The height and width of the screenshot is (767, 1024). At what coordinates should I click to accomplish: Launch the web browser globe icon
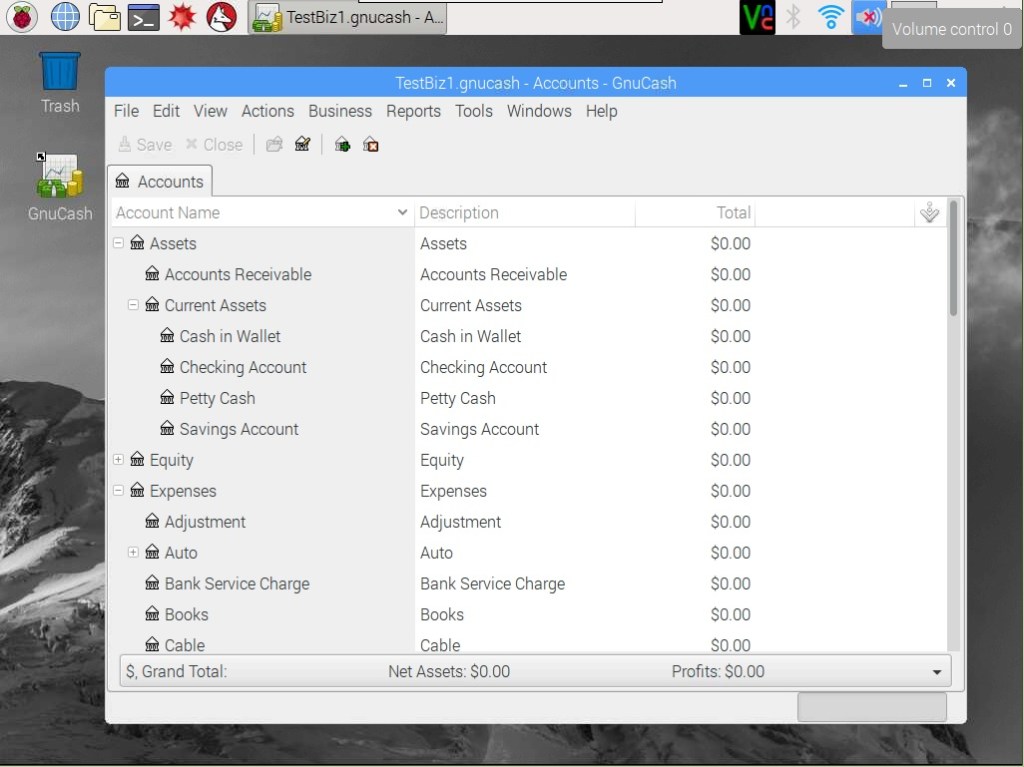tap(65, 16)
